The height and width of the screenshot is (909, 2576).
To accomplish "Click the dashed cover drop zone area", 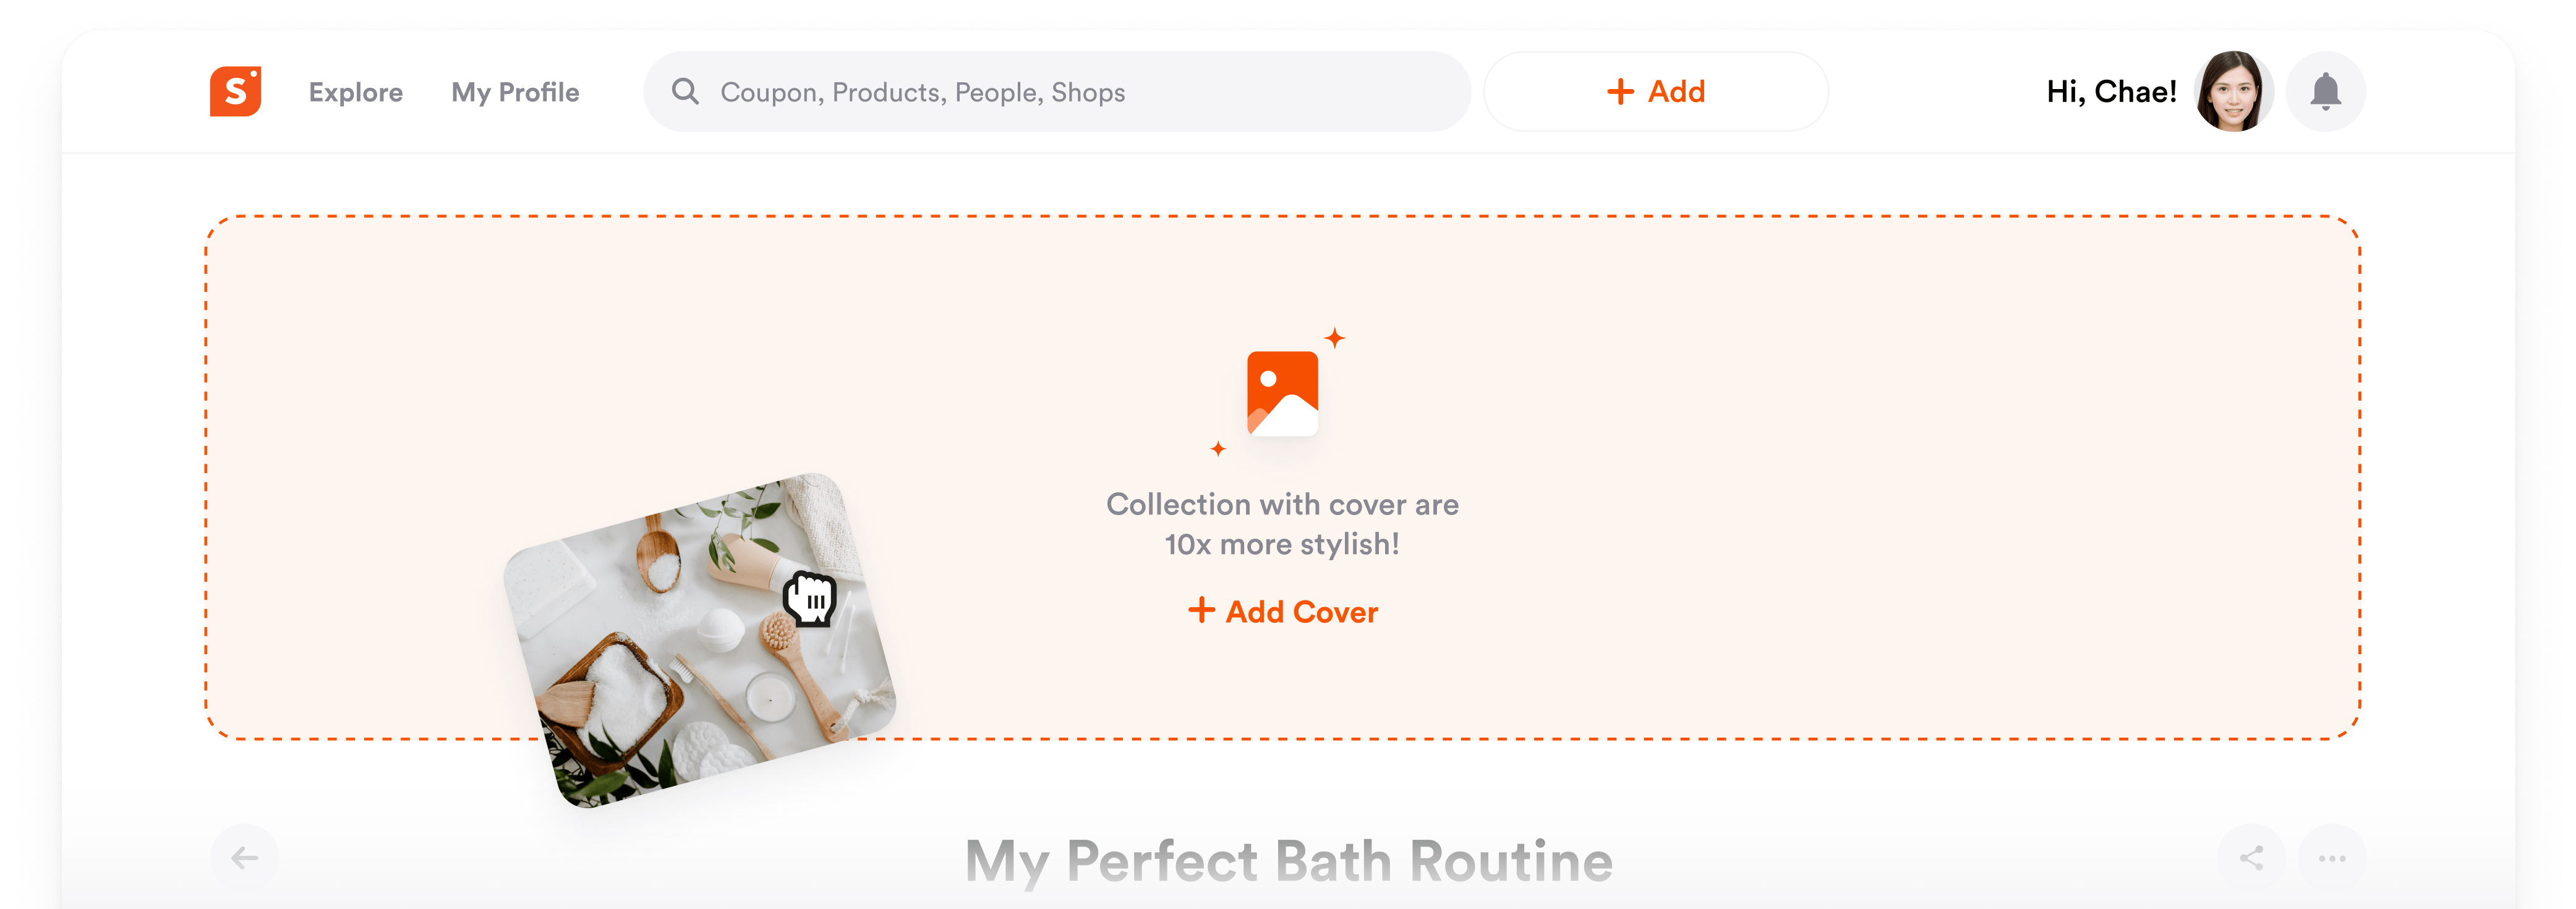I will 1283,477.
